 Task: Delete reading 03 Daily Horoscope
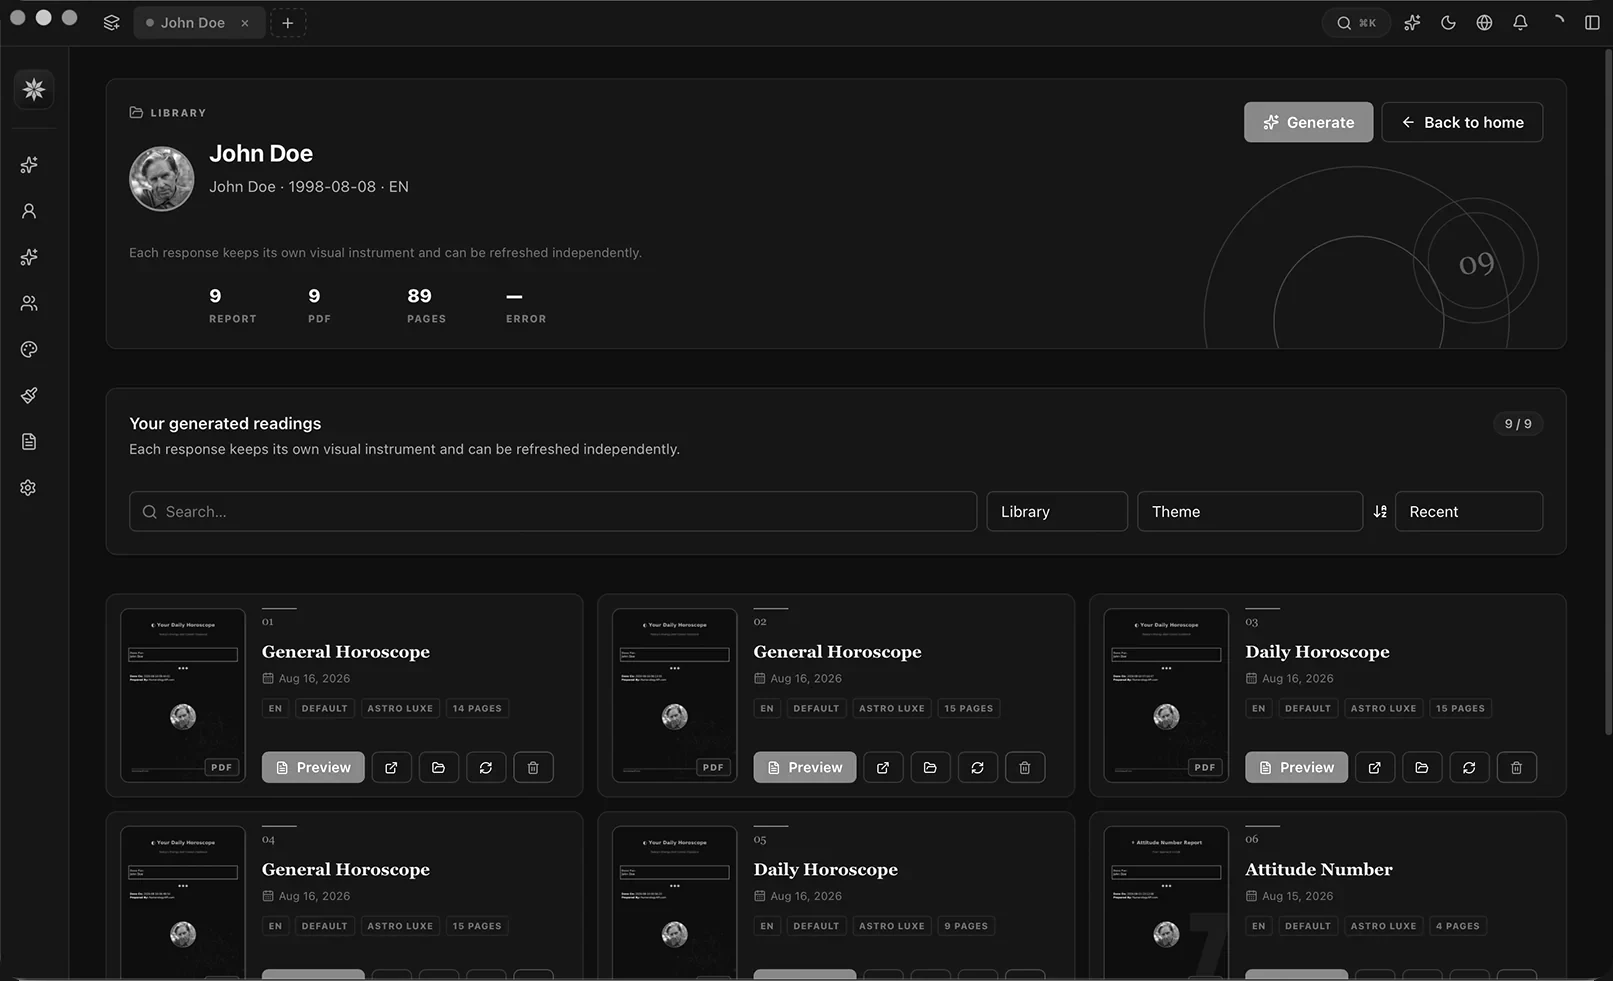pos(1517,767)
